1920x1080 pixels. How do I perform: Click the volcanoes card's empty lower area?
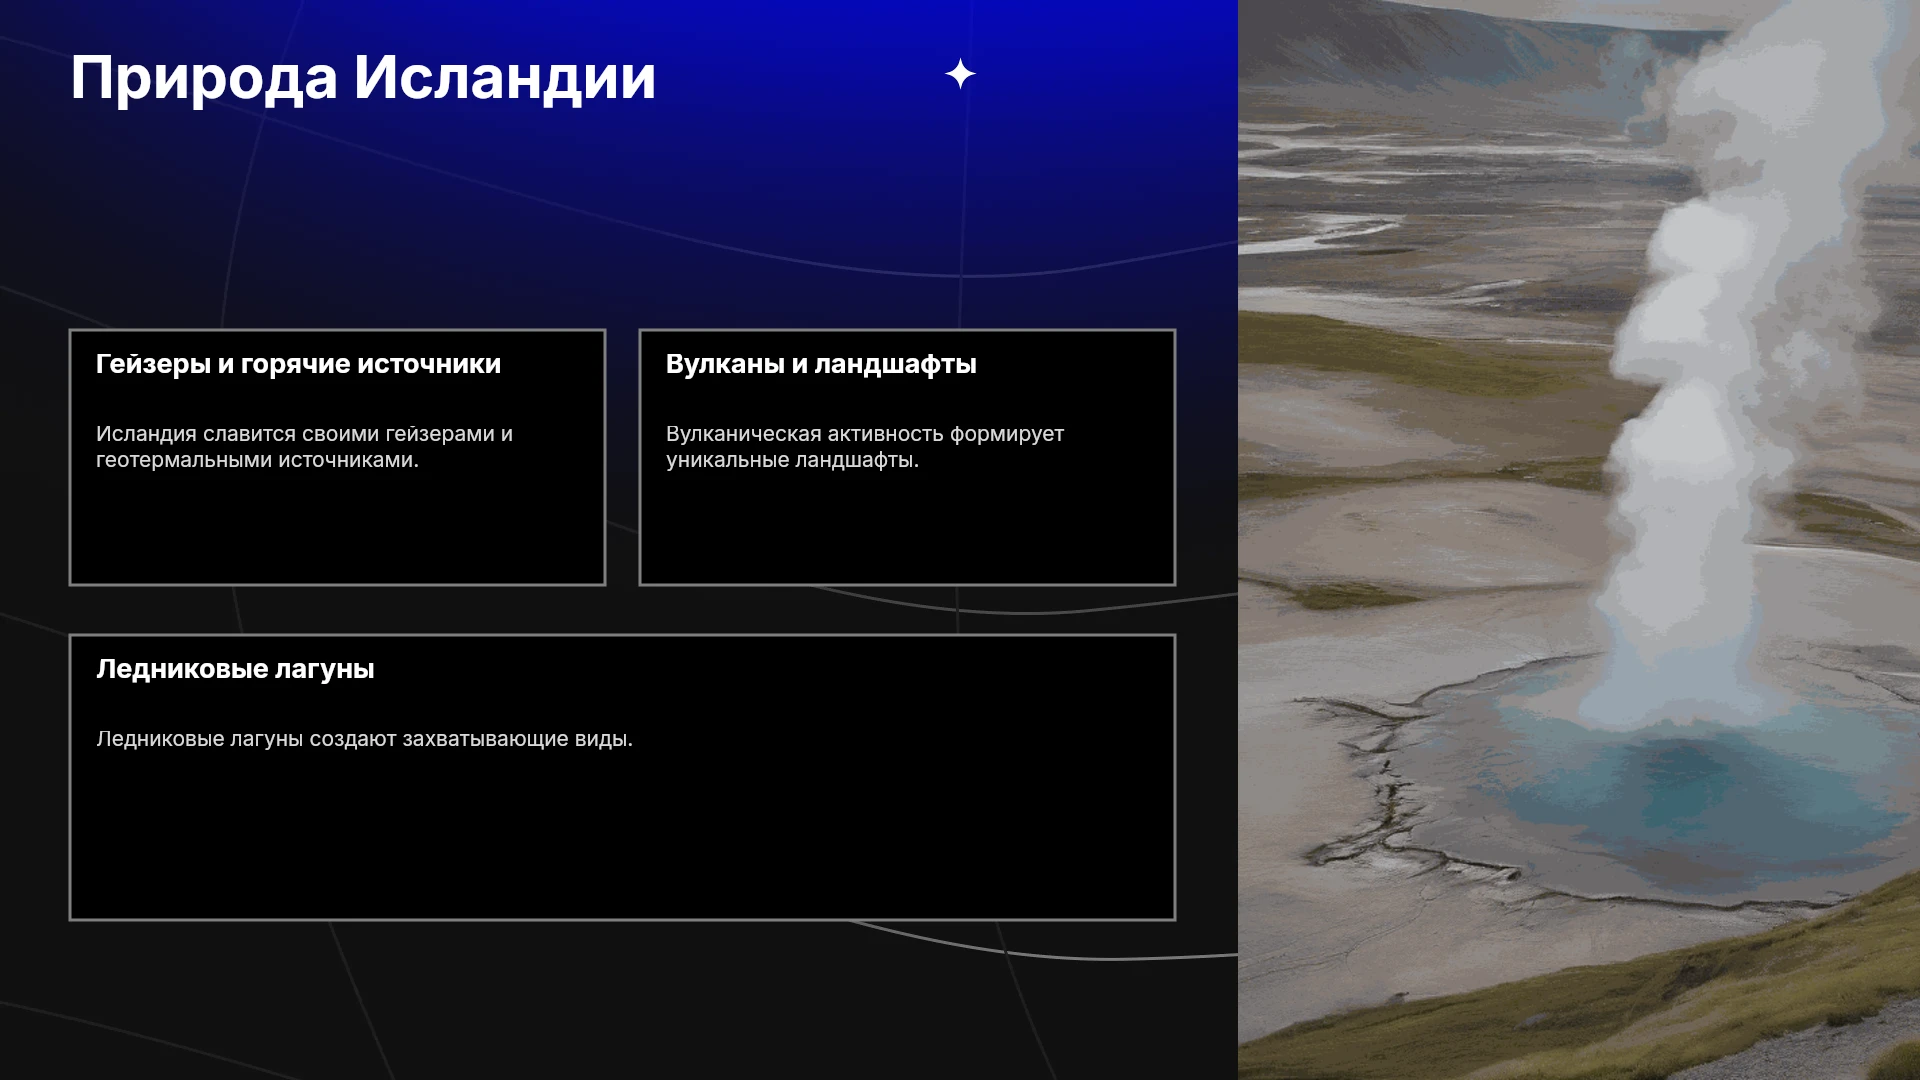pyautogui.click(x=907, y=530)
